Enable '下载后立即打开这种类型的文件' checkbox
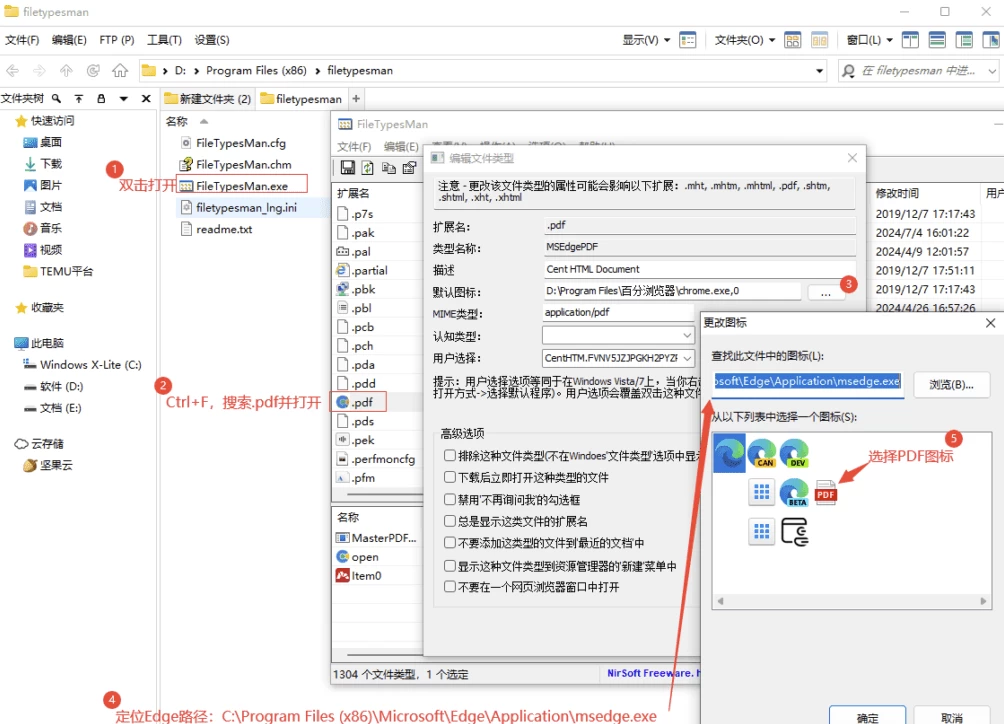1004x724 pixels. pos(450,477)
